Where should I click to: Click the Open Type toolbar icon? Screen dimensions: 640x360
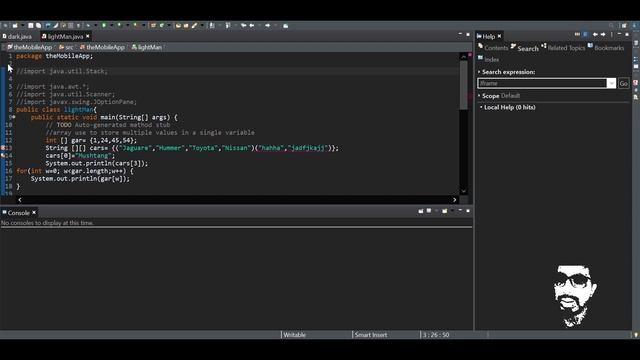pos(178,26)
